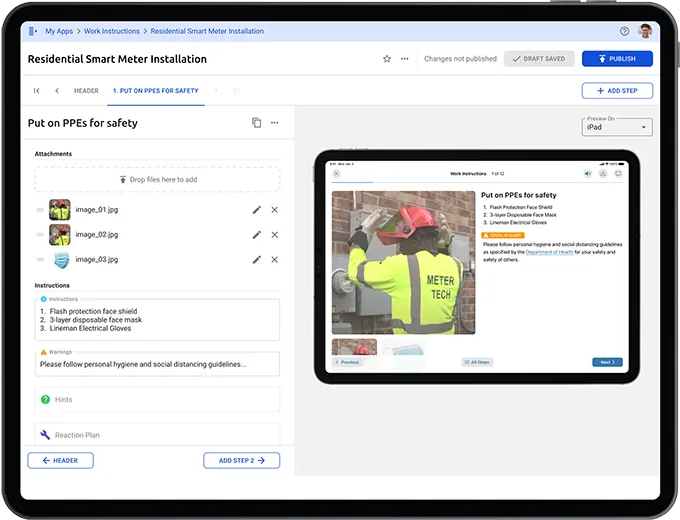Open All Steps in preview
The image size is (680, 520).
(477, 362)
